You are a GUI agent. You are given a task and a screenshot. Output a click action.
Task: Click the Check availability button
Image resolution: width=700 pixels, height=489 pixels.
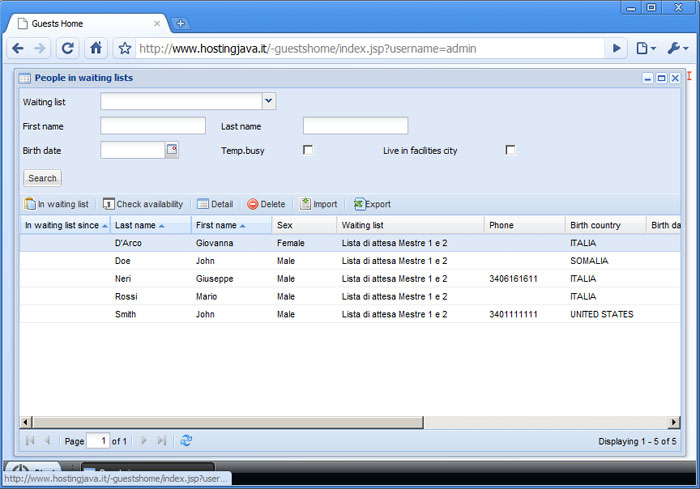(x=143, y=204)
